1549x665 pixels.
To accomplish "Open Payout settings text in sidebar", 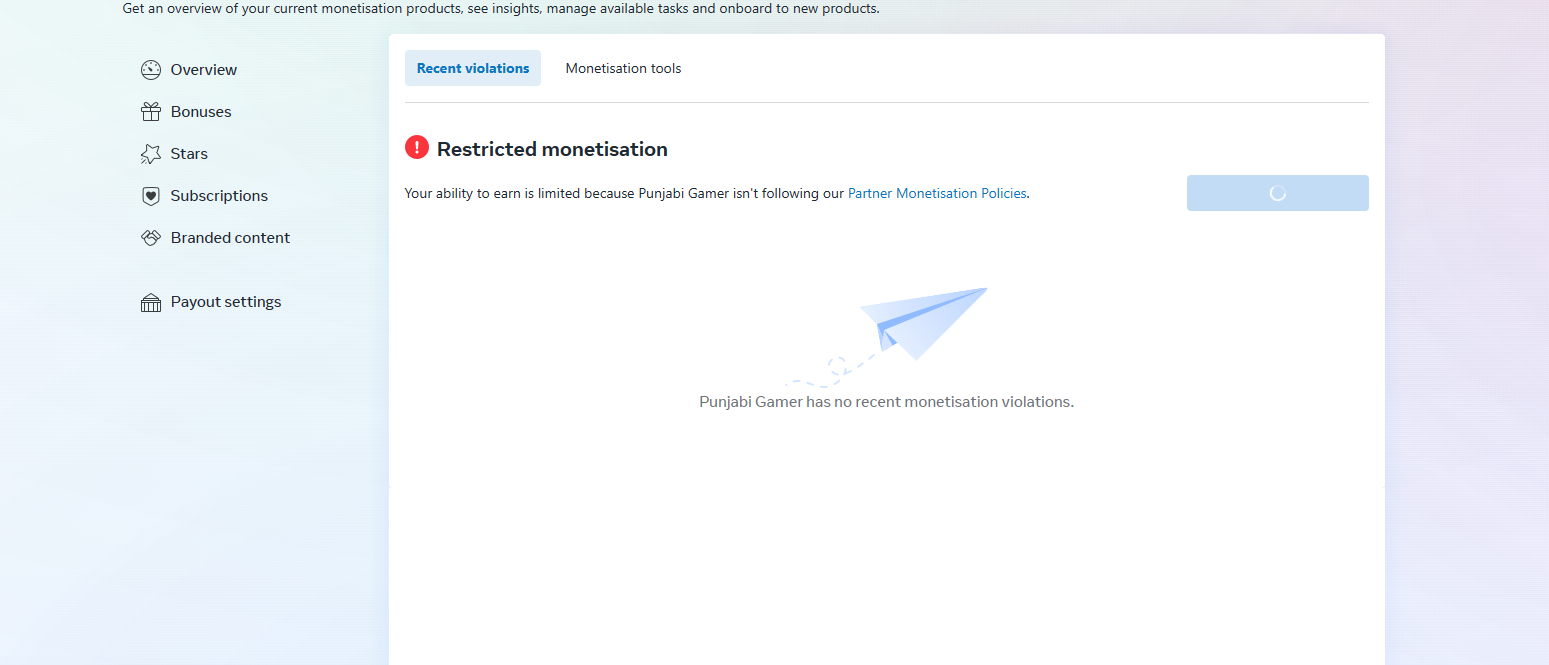I will 226,302.
